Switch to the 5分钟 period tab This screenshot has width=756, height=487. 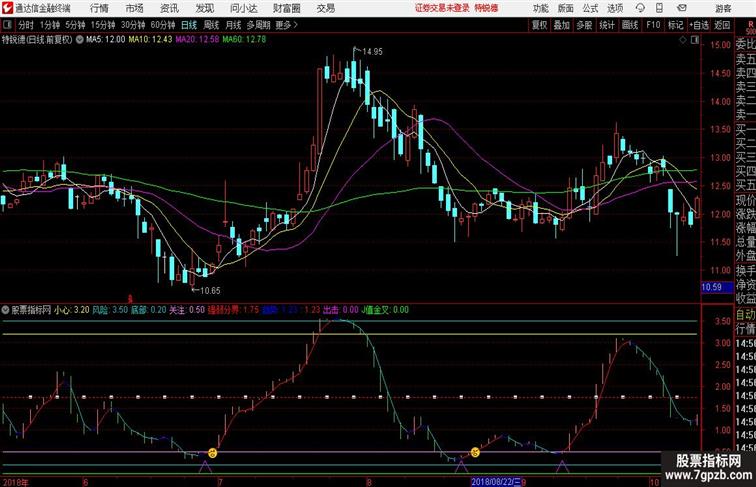[x=75, y=25]
